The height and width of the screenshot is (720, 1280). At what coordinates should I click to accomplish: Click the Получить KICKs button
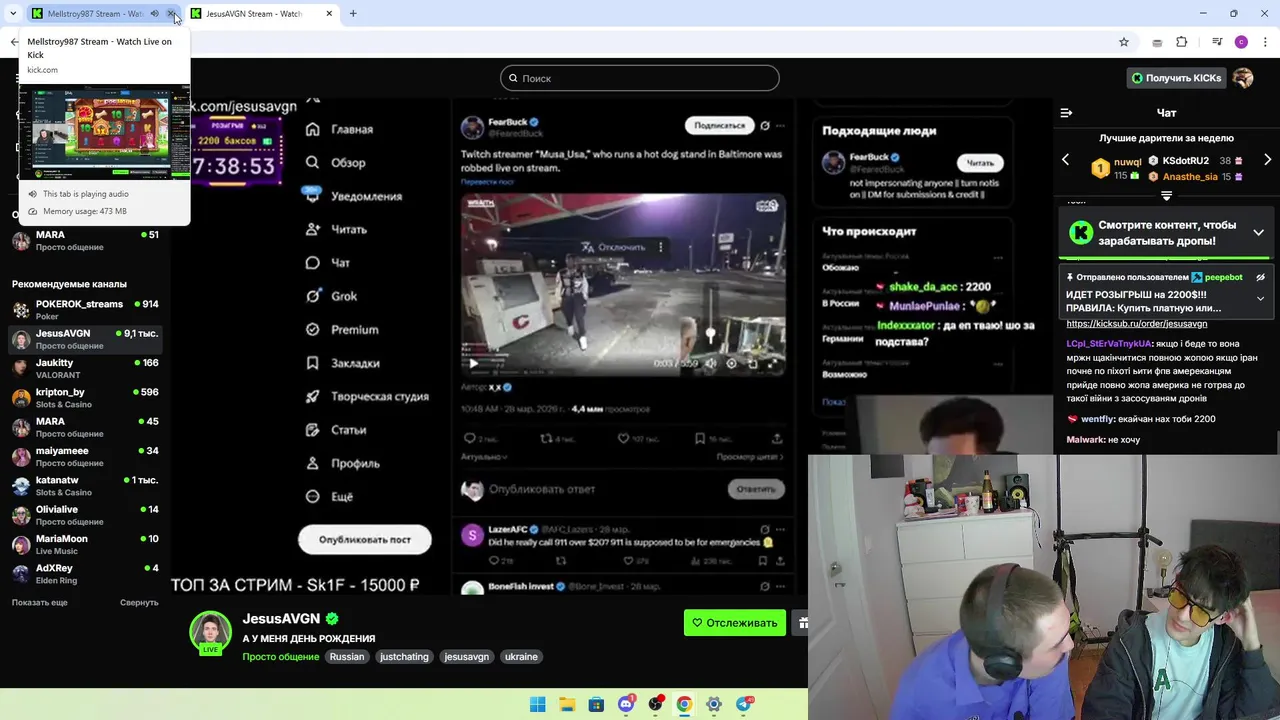point(1175,78)
